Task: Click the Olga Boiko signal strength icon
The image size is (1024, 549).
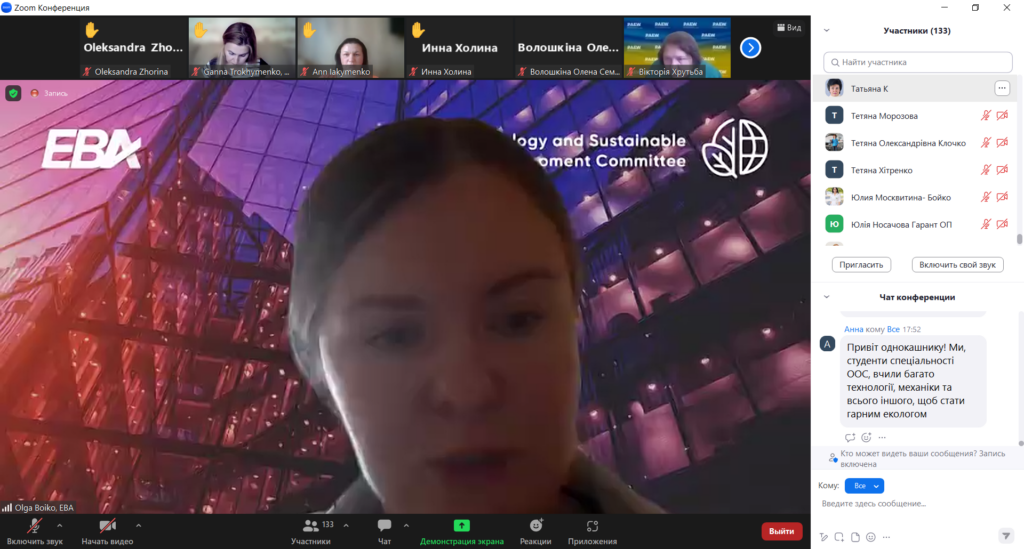Action: tap(7, 507)
